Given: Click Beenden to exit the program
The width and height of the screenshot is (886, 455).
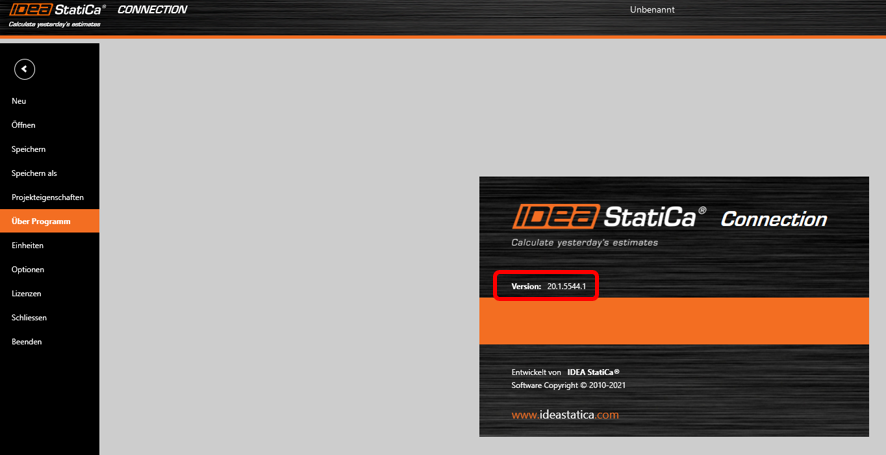Looking at the screenshot, I should (x=27, y=342).
